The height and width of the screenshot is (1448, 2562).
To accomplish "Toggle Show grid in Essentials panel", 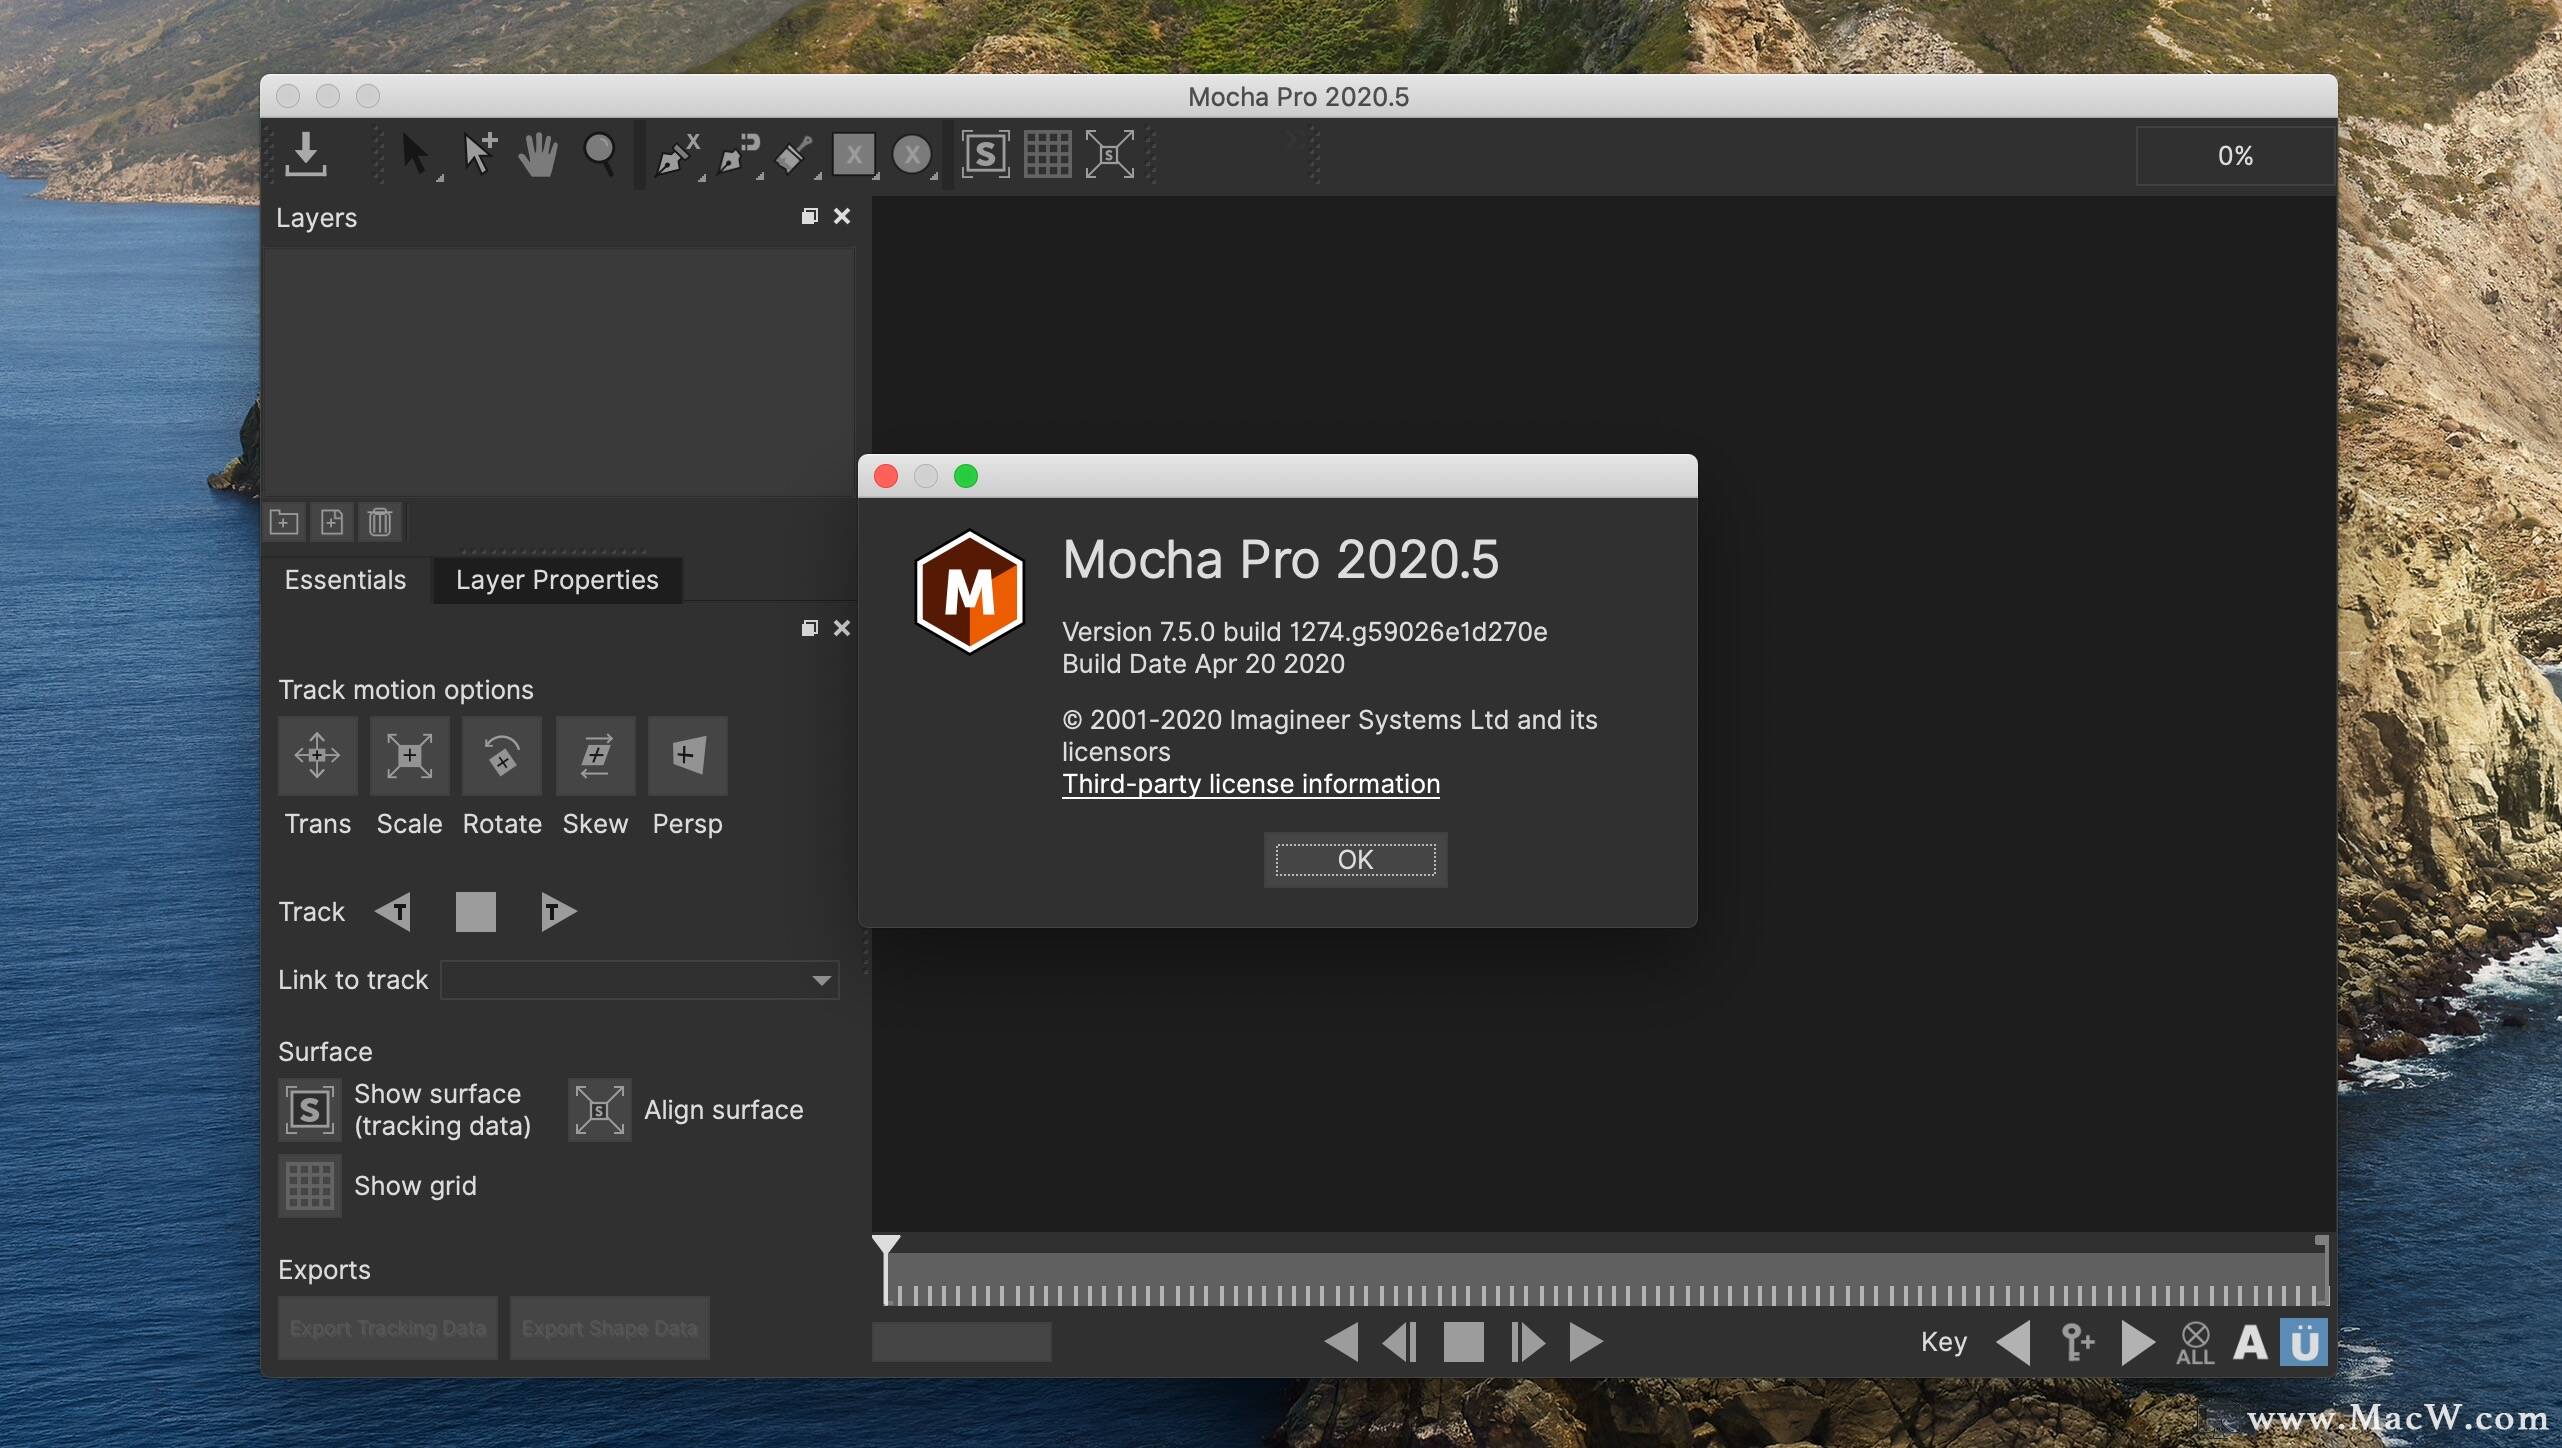I will 309,1186.
